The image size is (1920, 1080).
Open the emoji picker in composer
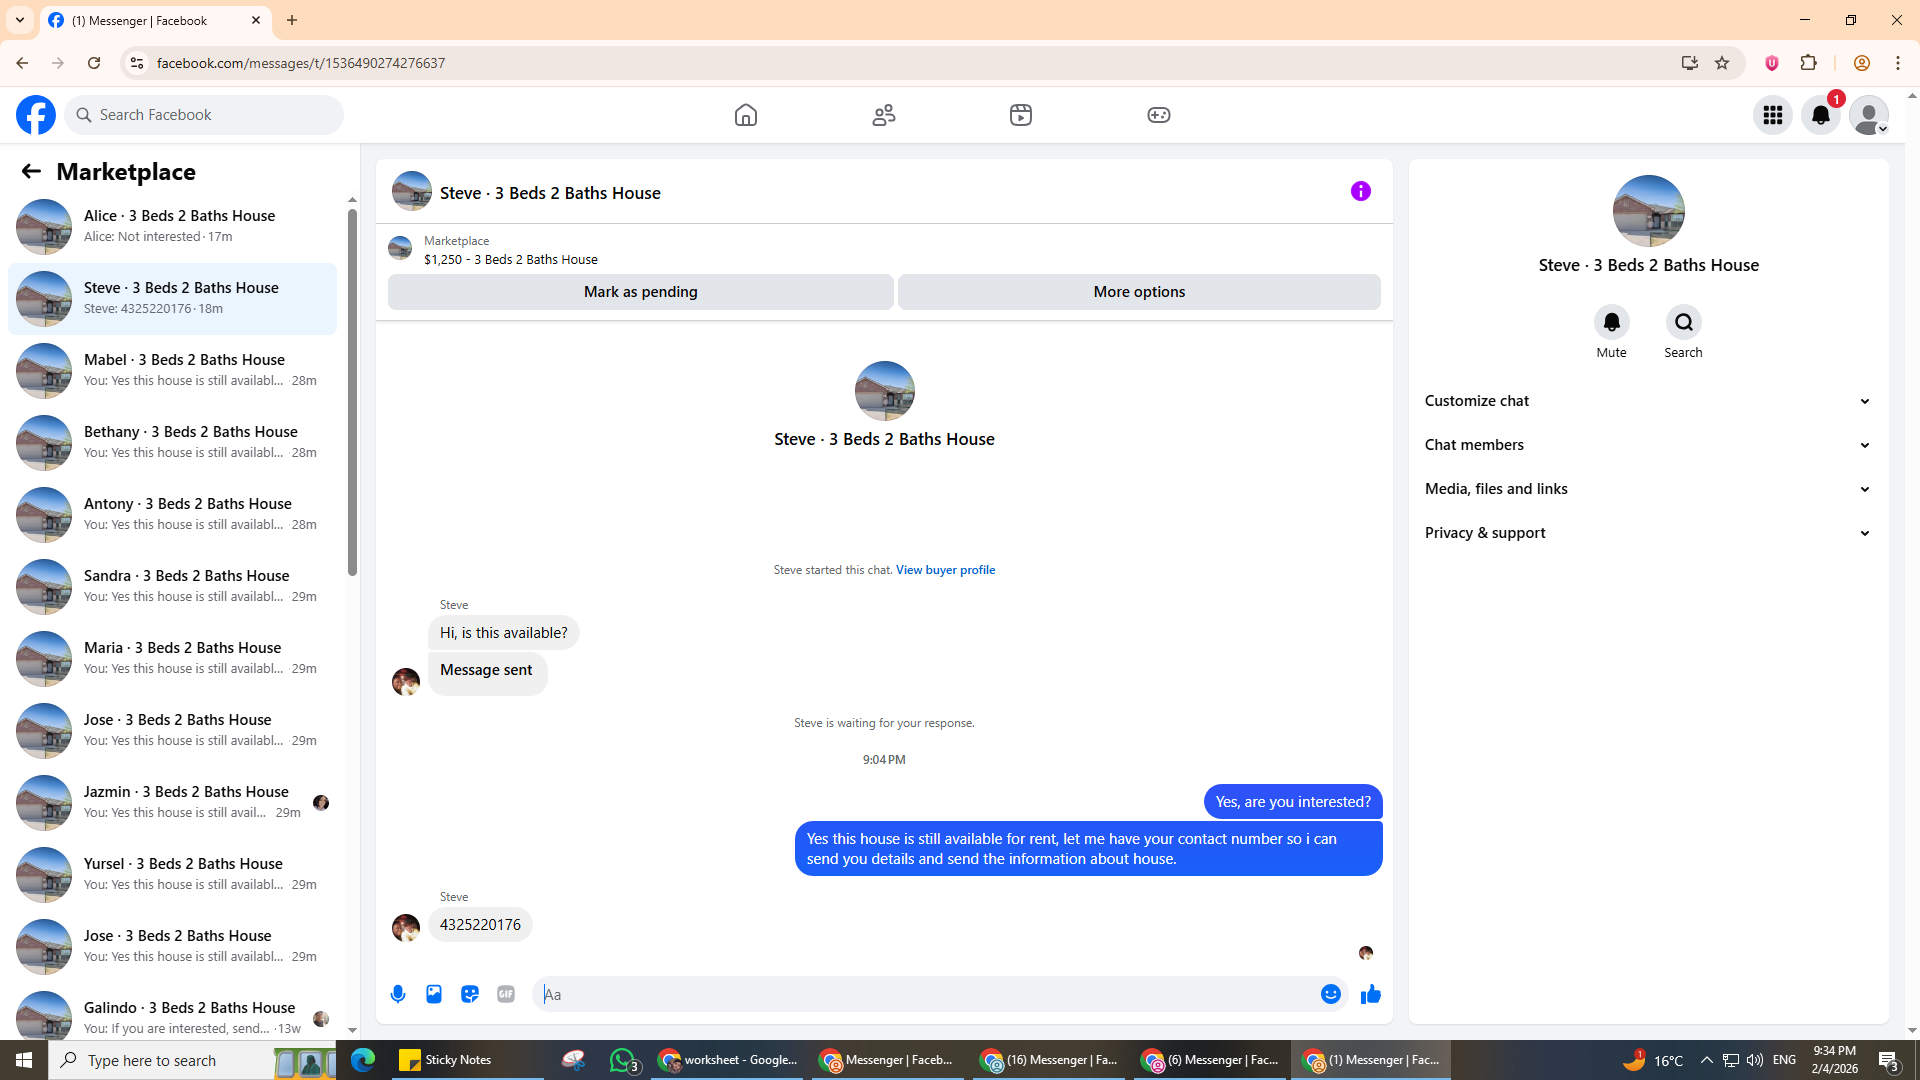click(x=1330, y=994)
